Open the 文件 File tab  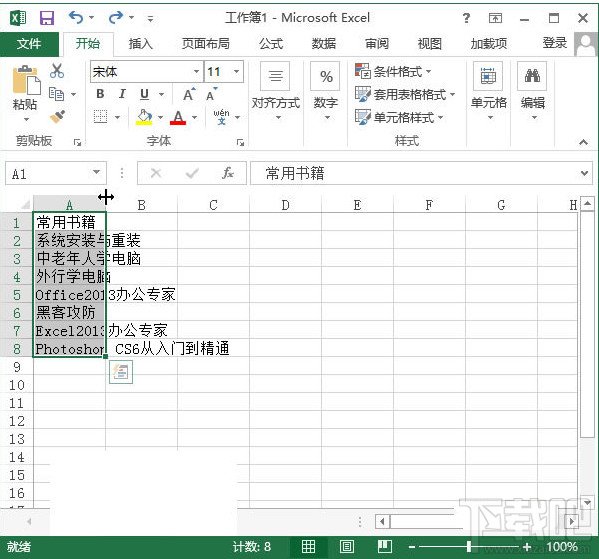coord(29,44)
